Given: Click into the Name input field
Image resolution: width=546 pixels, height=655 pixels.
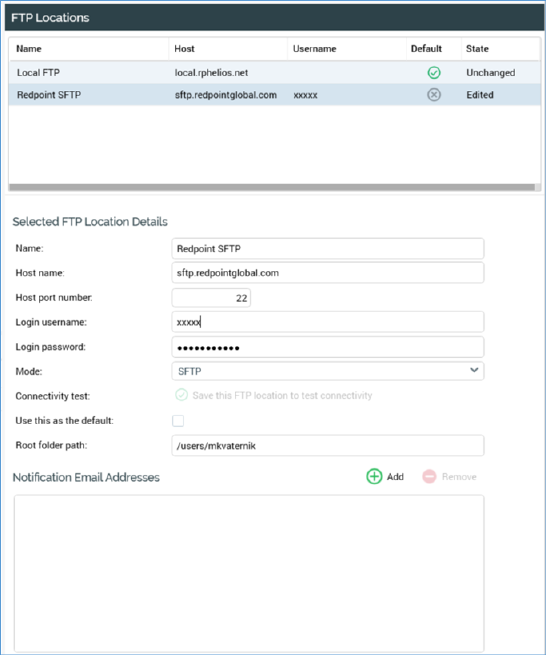Looking at the screenshot, I should click(x=328, y=249).
